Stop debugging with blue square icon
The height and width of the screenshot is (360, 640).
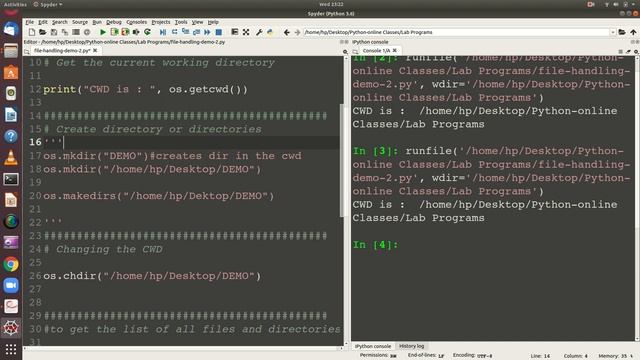tap(219, 32)
